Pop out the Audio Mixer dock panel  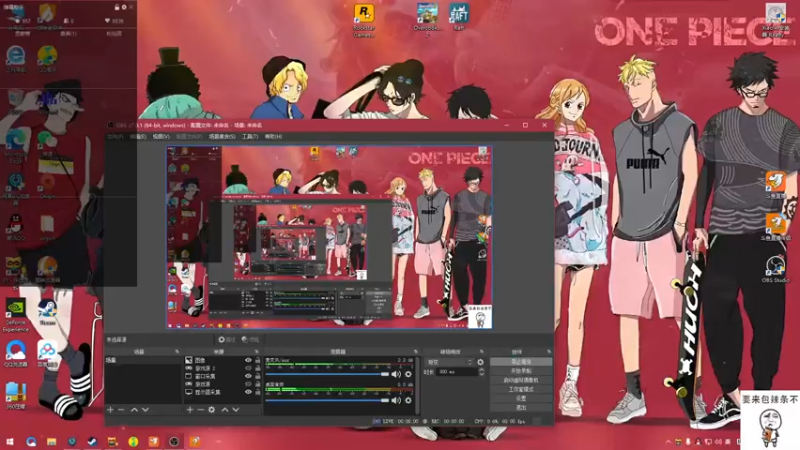[x=416, y=352]
